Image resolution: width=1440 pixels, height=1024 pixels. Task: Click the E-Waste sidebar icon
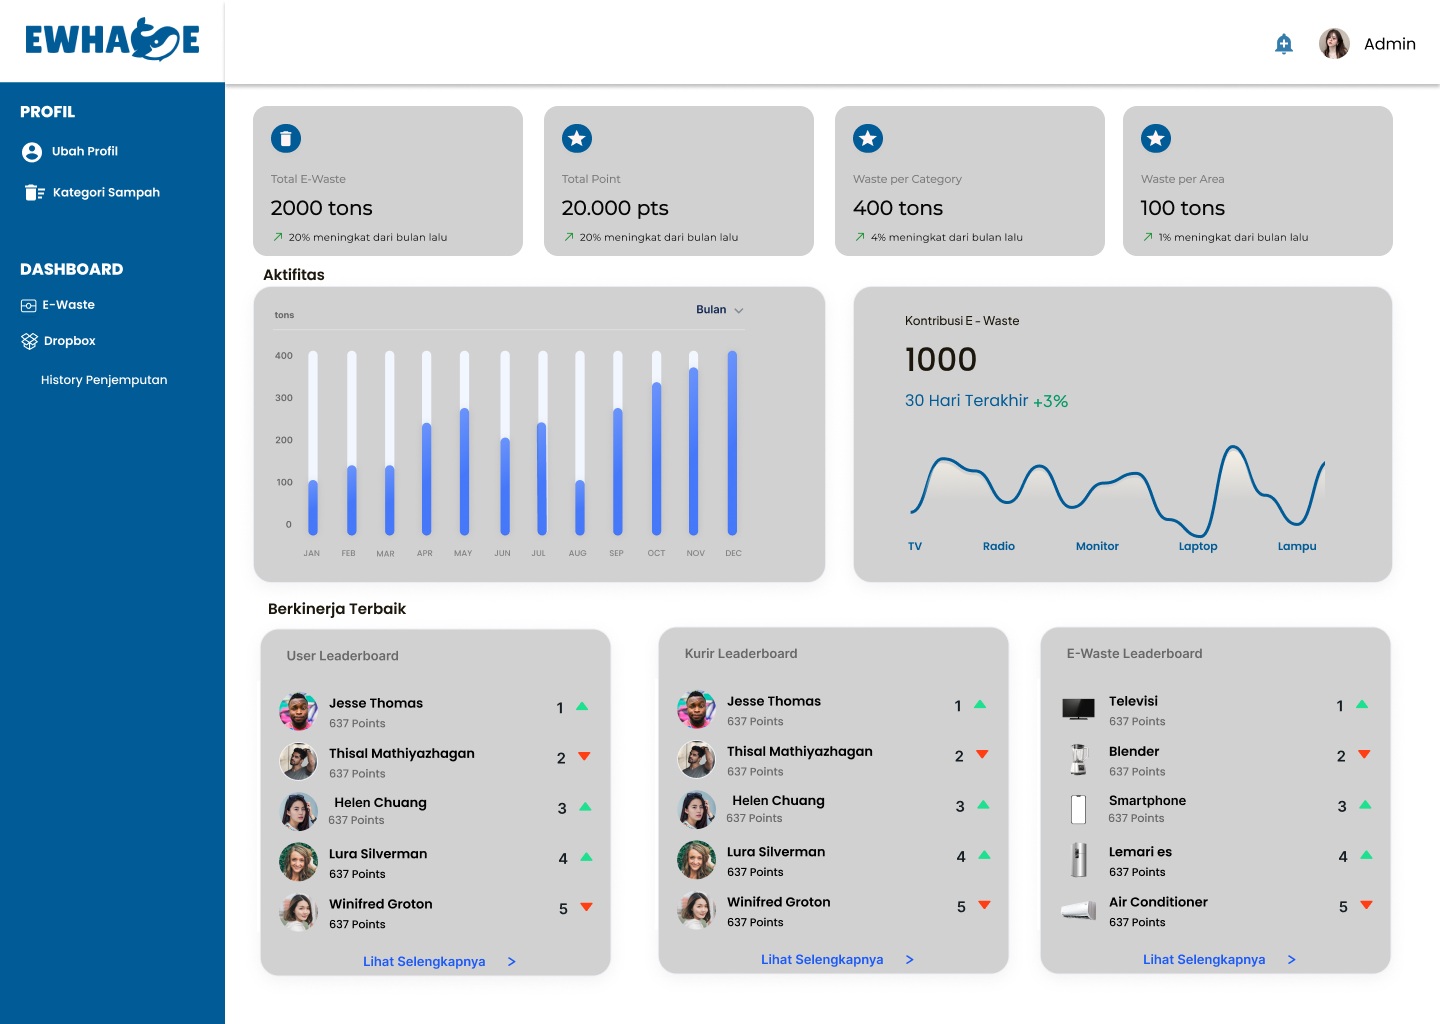click(29, 306)
